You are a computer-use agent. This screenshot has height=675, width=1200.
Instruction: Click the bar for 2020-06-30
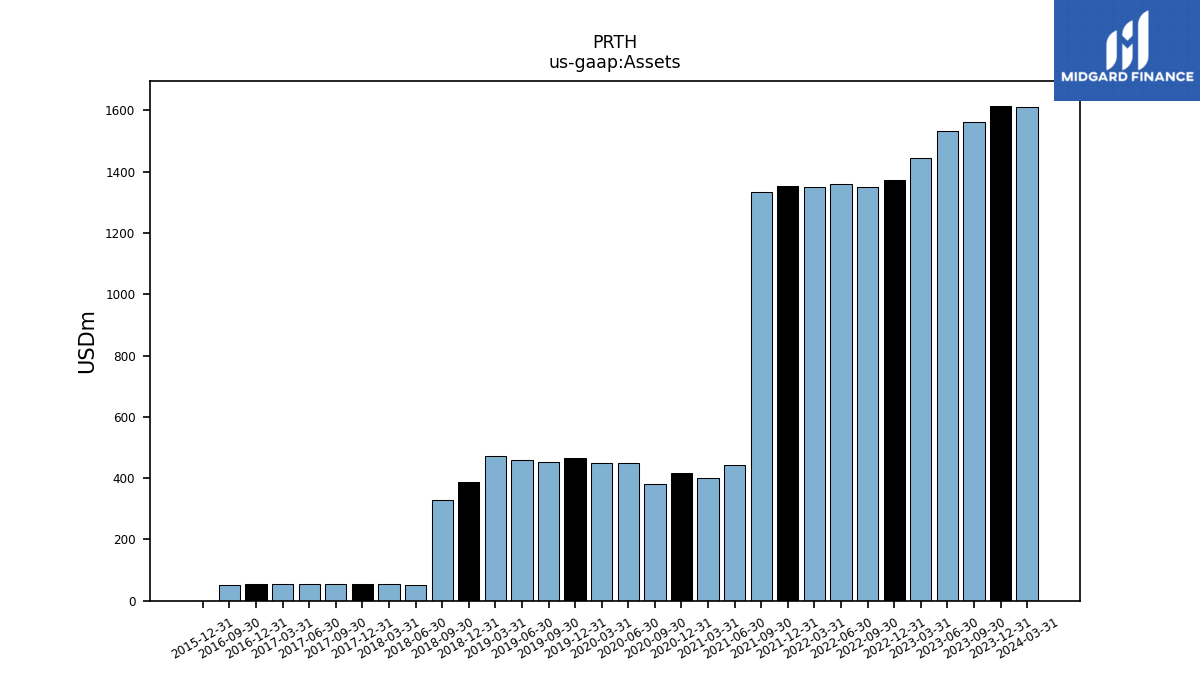tap(628, 532)
